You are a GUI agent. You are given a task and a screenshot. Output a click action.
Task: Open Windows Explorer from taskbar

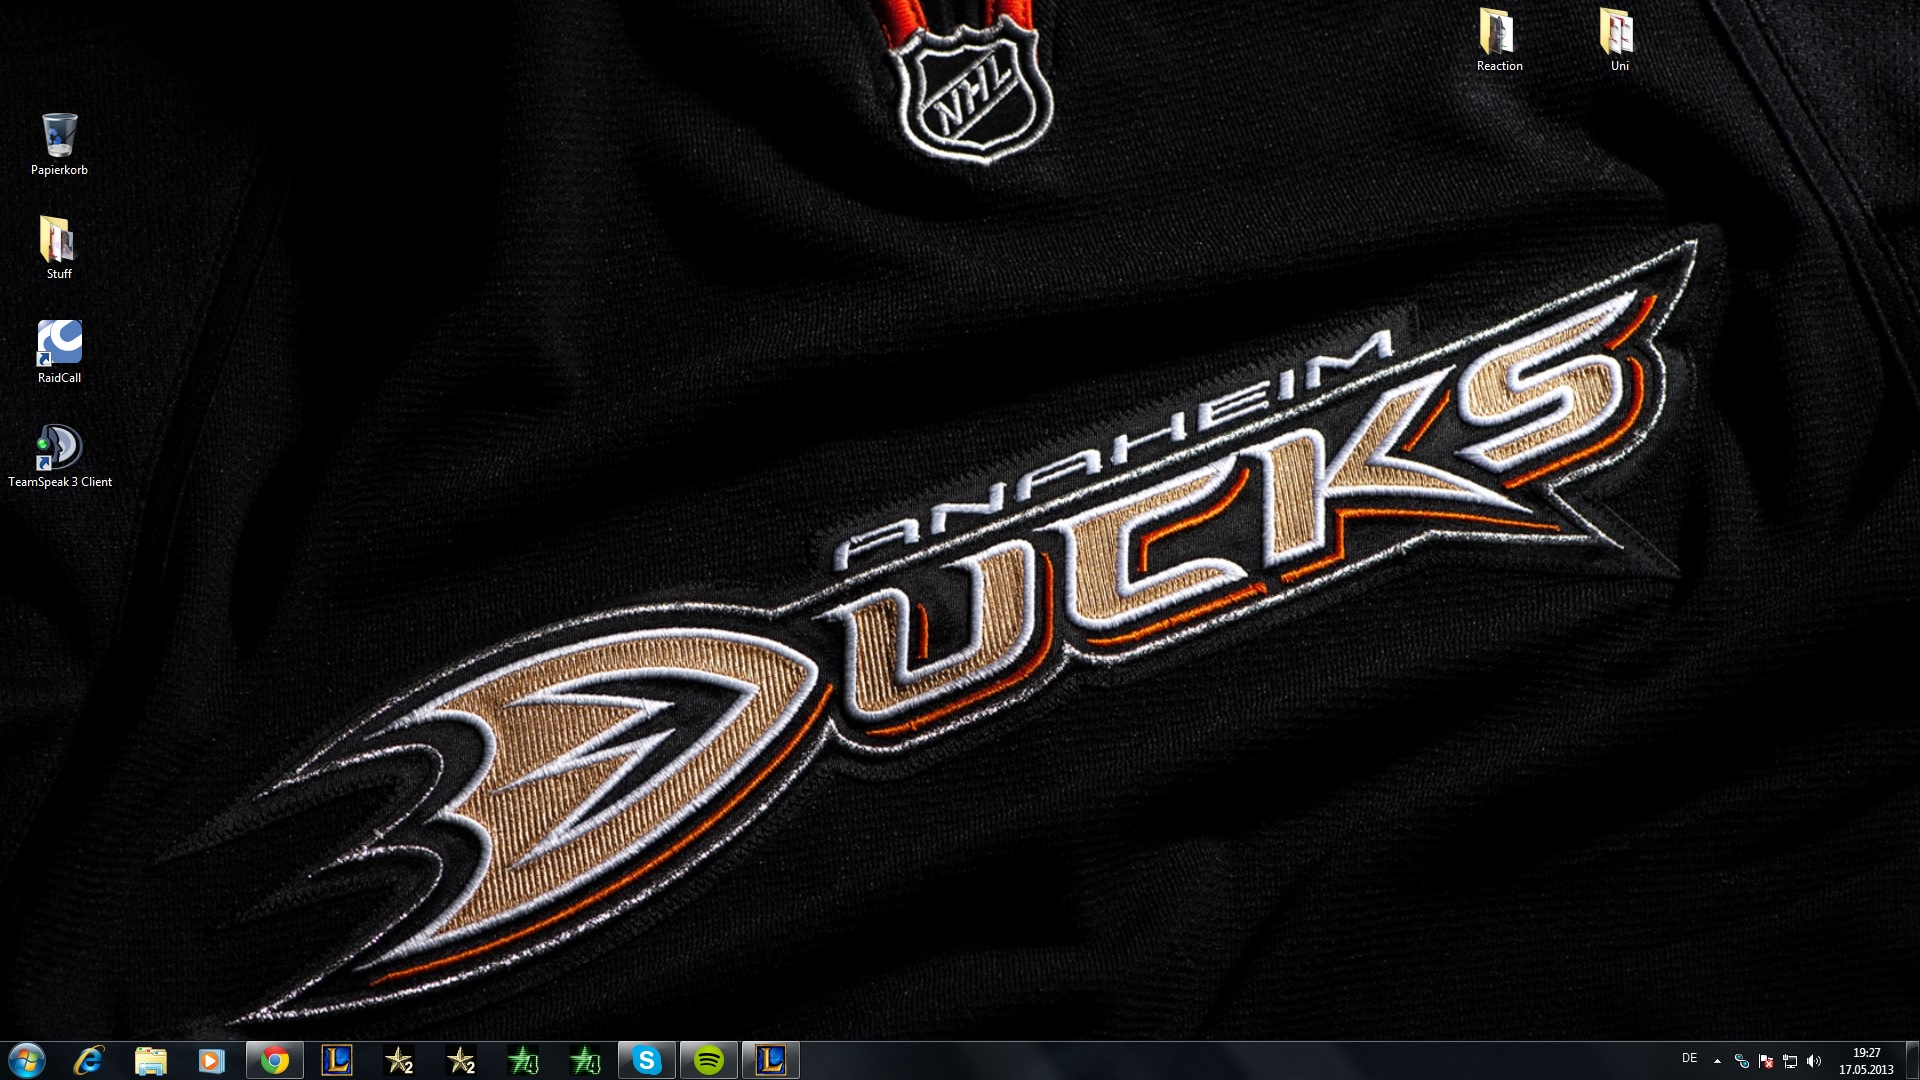pos(151,1060)
